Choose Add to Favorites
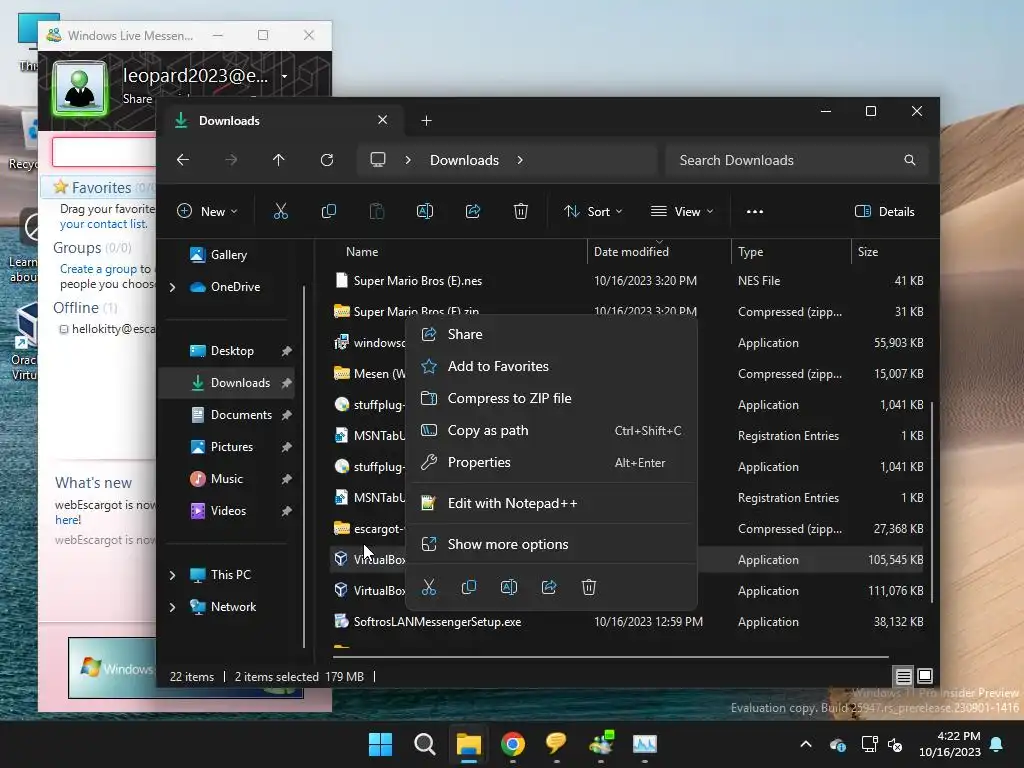The width and height of the screenshot is (1024, 768). tap(551, 366)
